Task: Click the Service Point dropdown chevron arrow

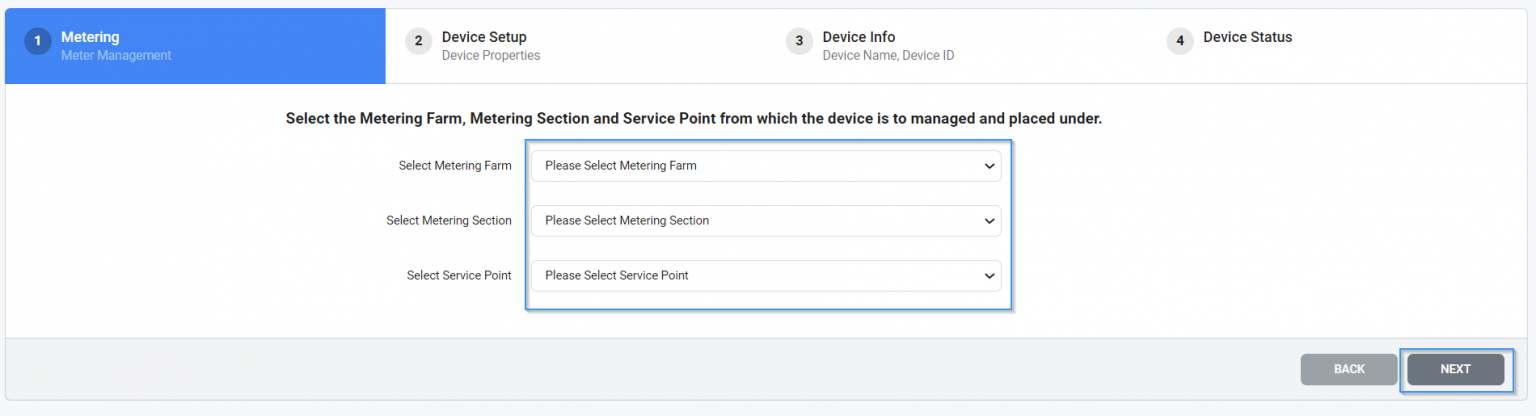Action: [989, 276]
